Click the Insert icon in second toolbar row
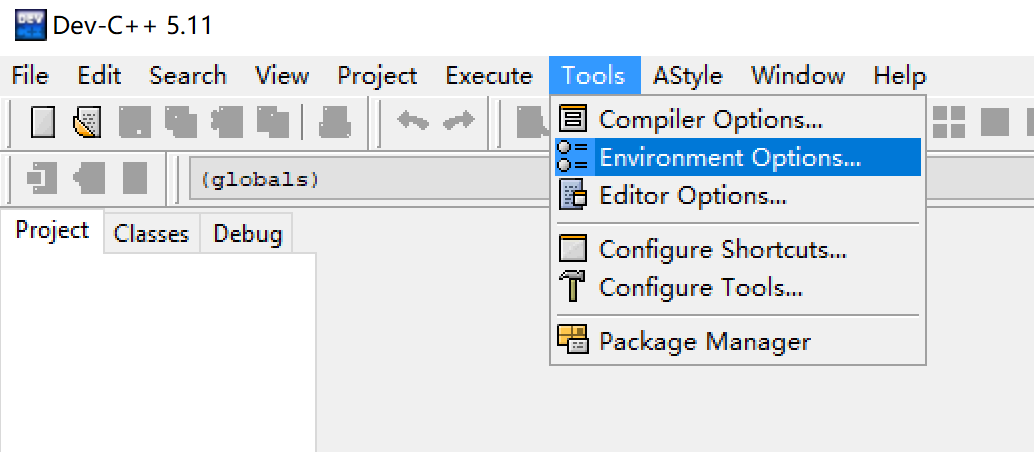1034x452 pixels. (x=42, y=178)
